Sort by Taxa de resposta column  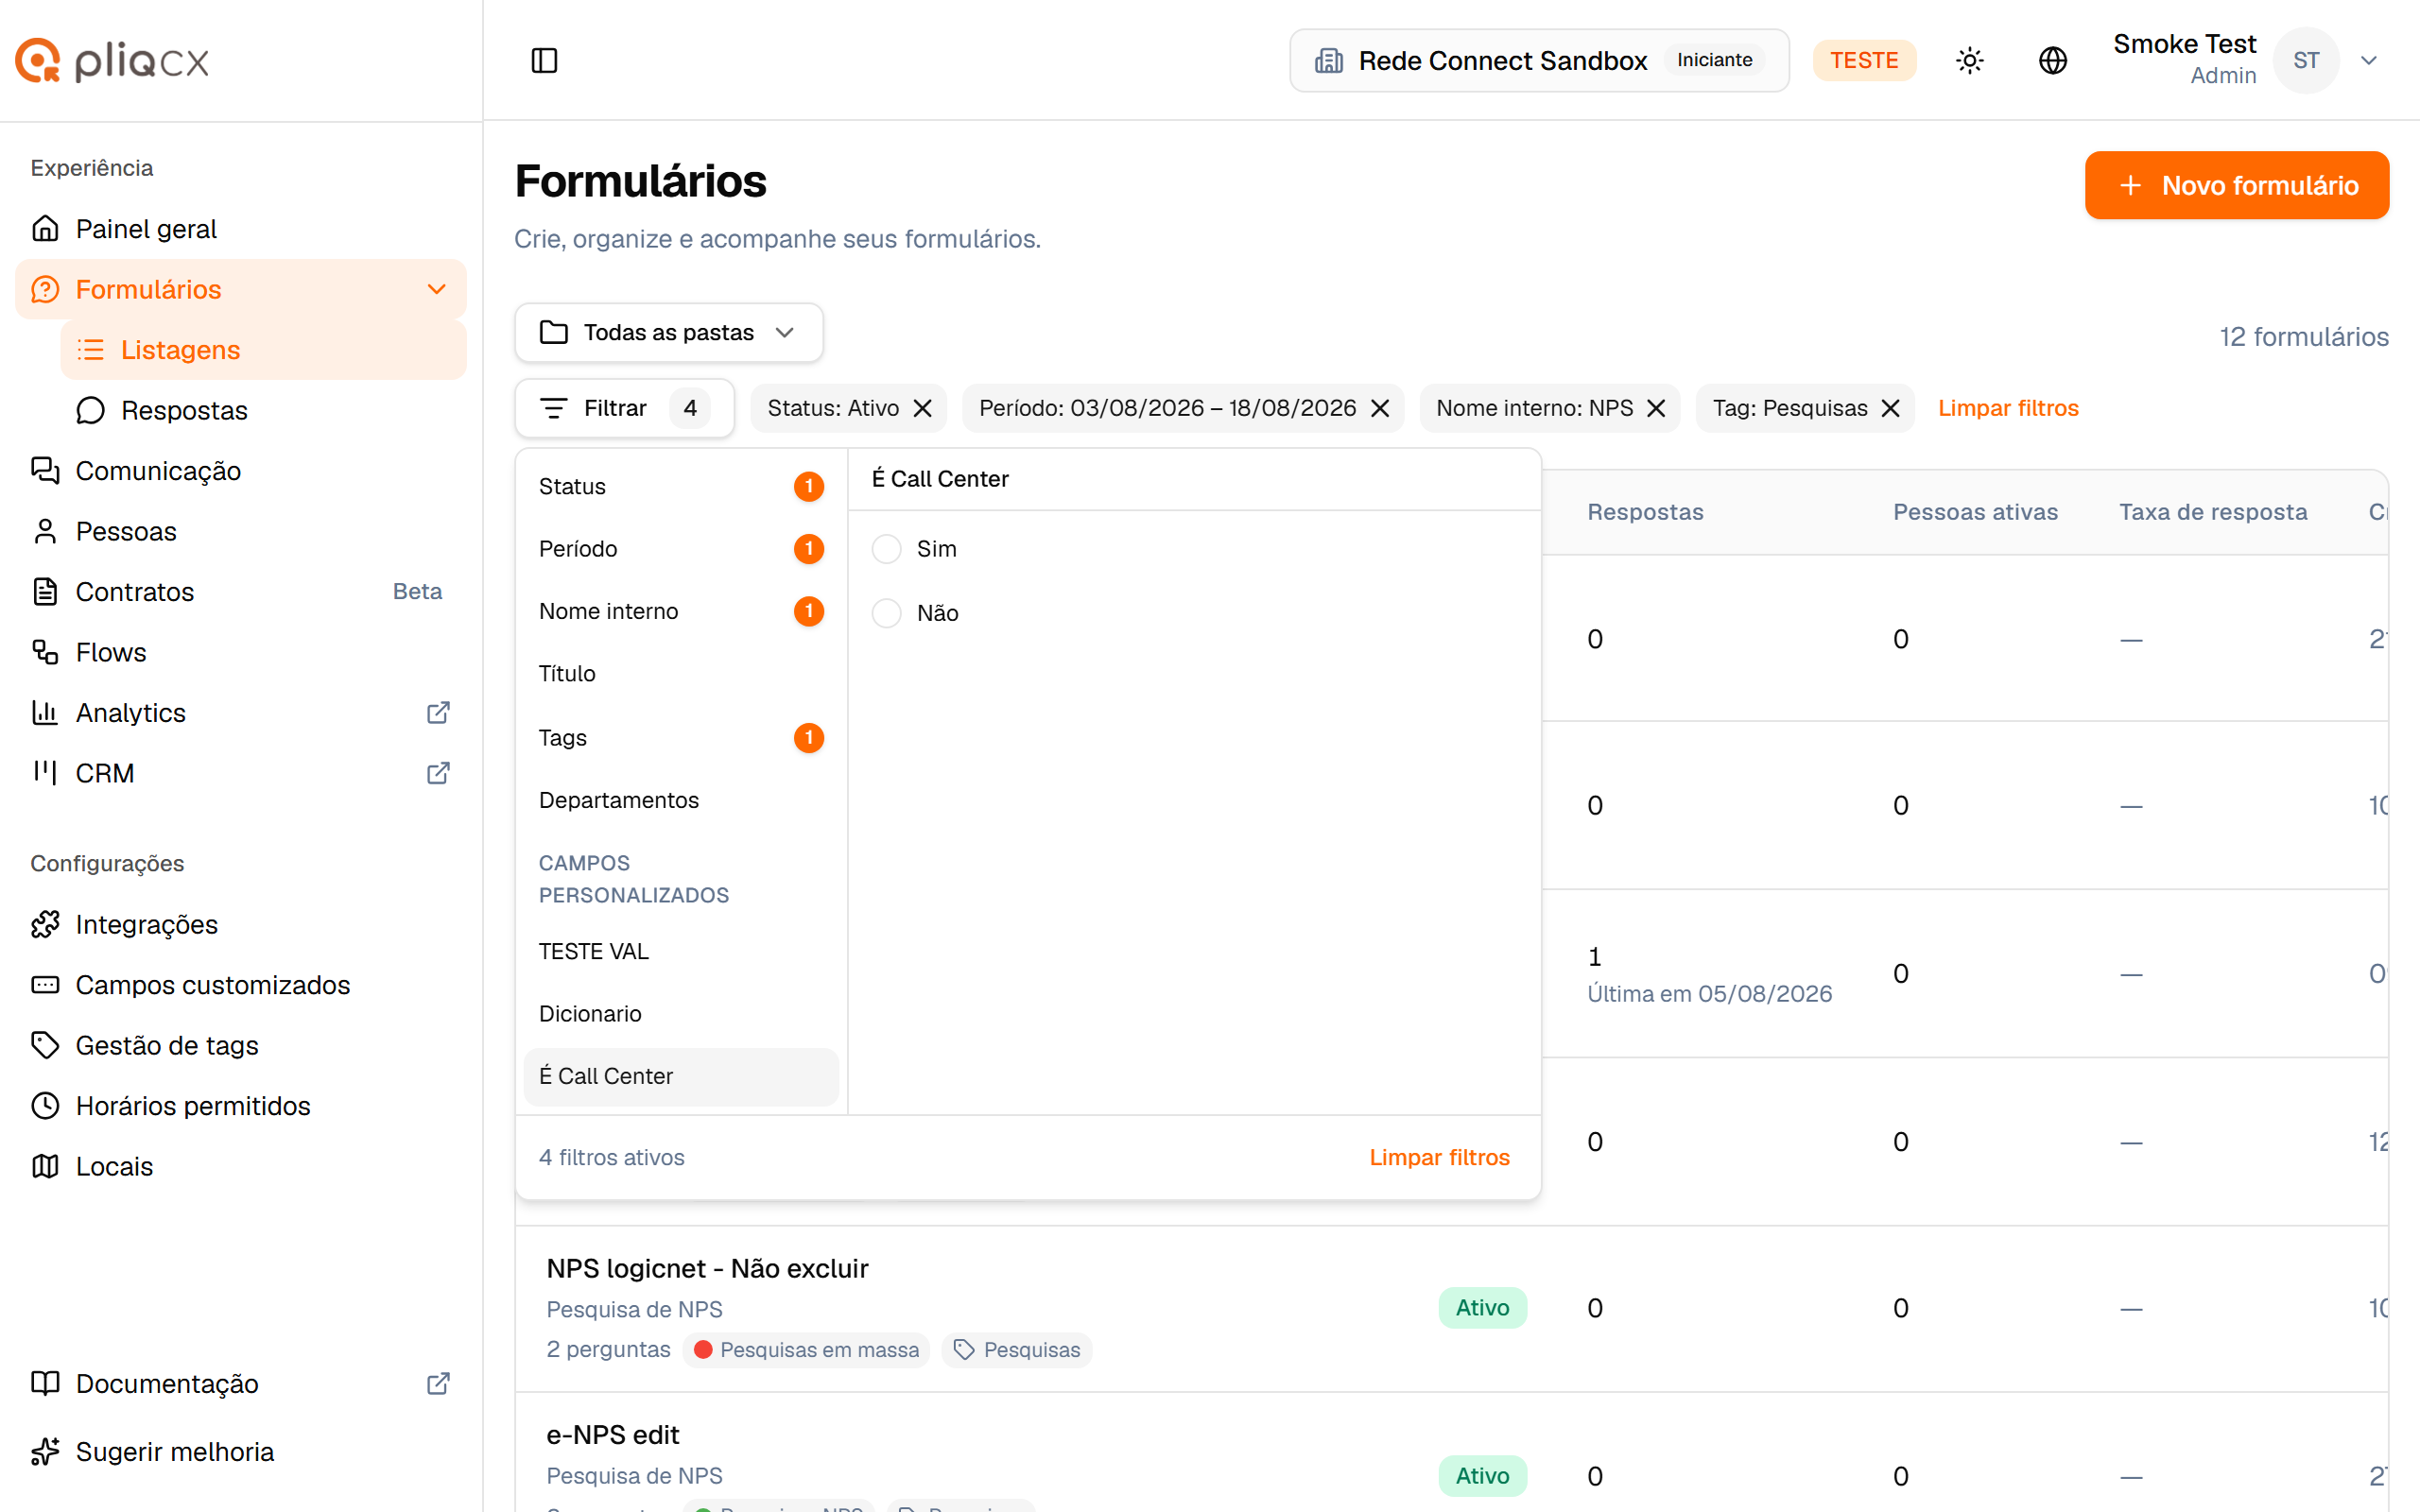[2212, 512]
